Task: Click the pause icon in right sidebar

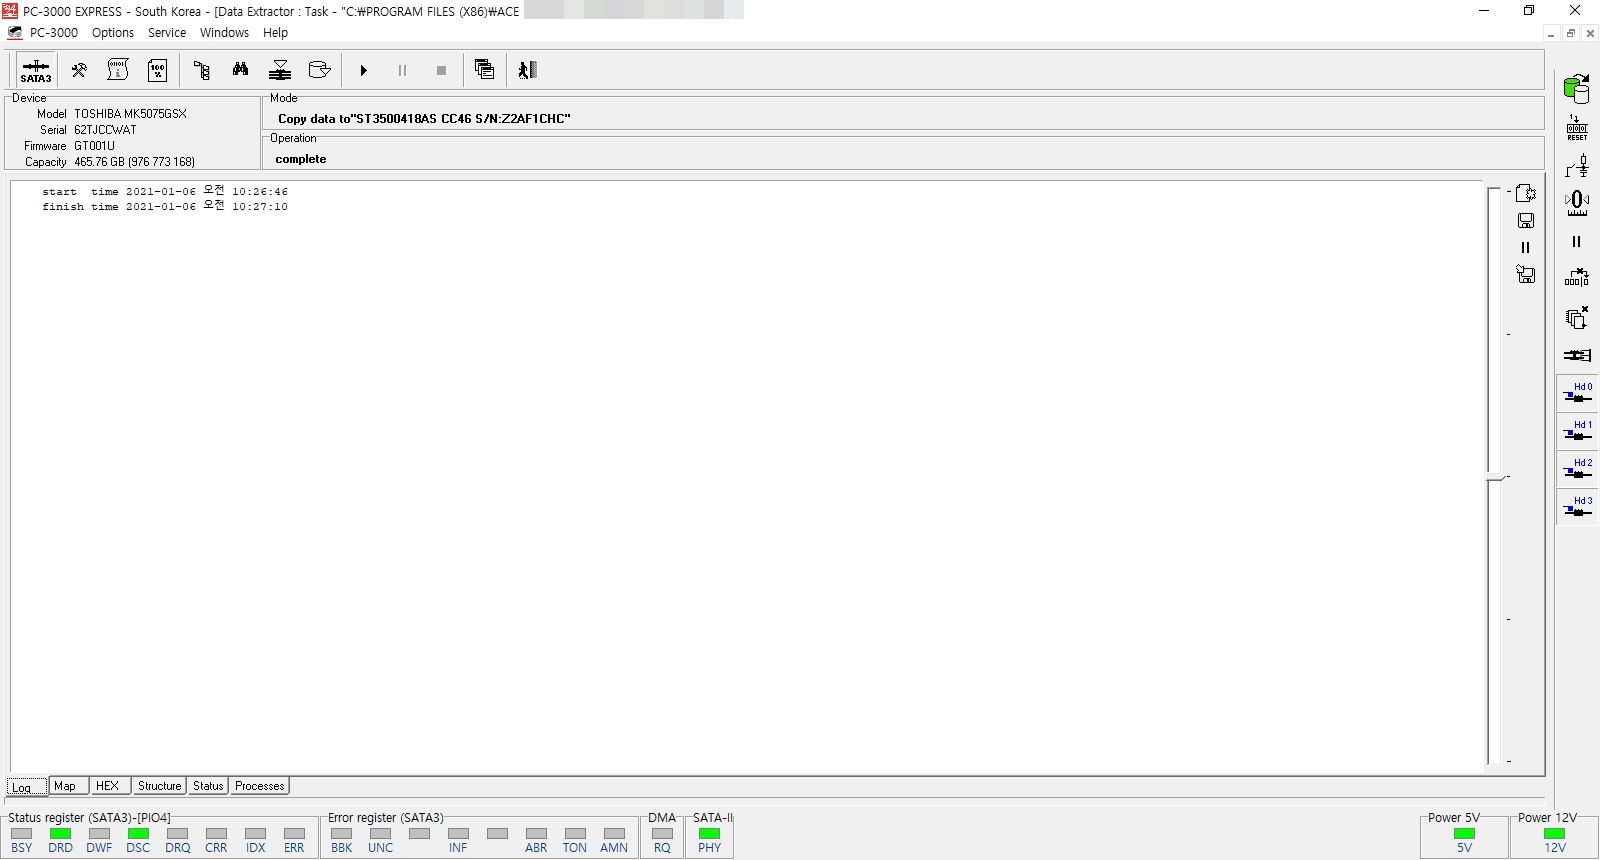Action: pos(1577,241)
